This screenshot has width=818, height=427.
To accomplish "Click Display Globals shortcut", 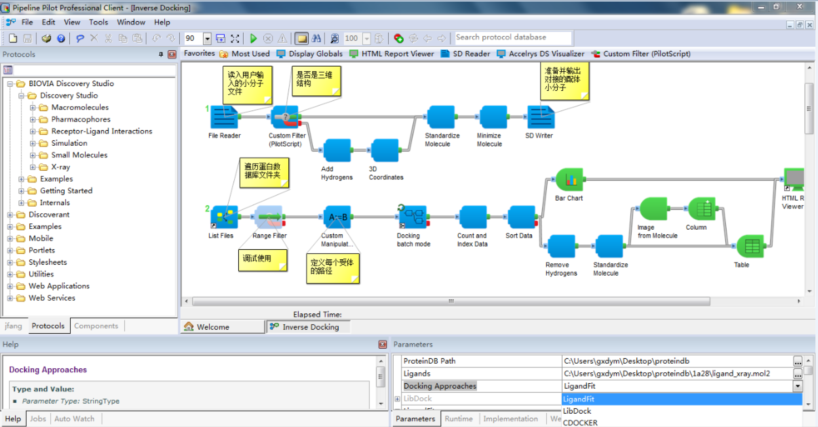I will click(x=310, y=54).
